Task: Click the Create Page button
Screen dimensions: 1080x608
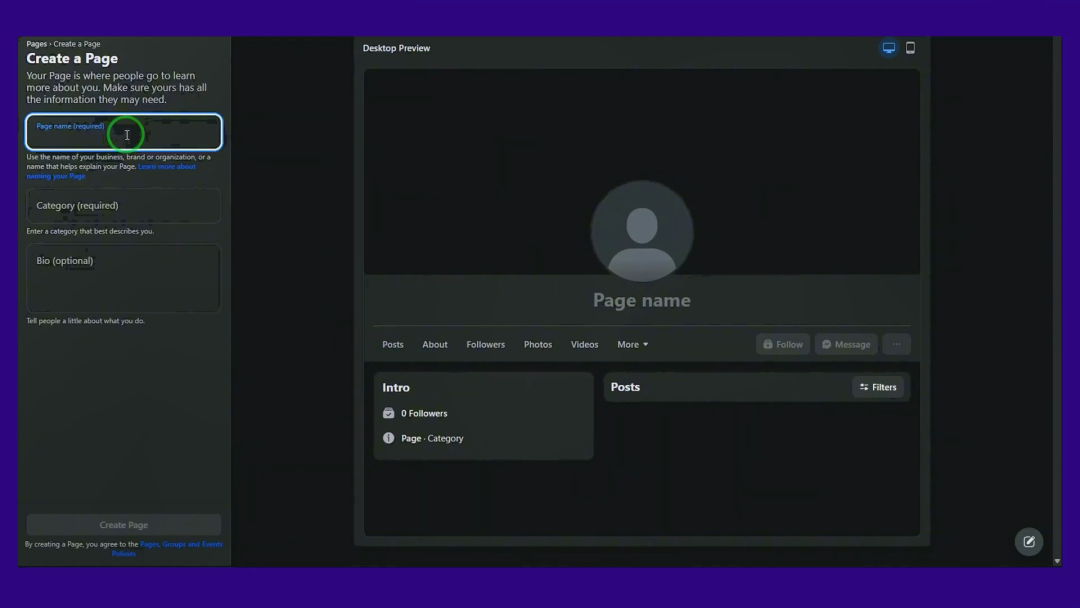Action: coord(124,525)
